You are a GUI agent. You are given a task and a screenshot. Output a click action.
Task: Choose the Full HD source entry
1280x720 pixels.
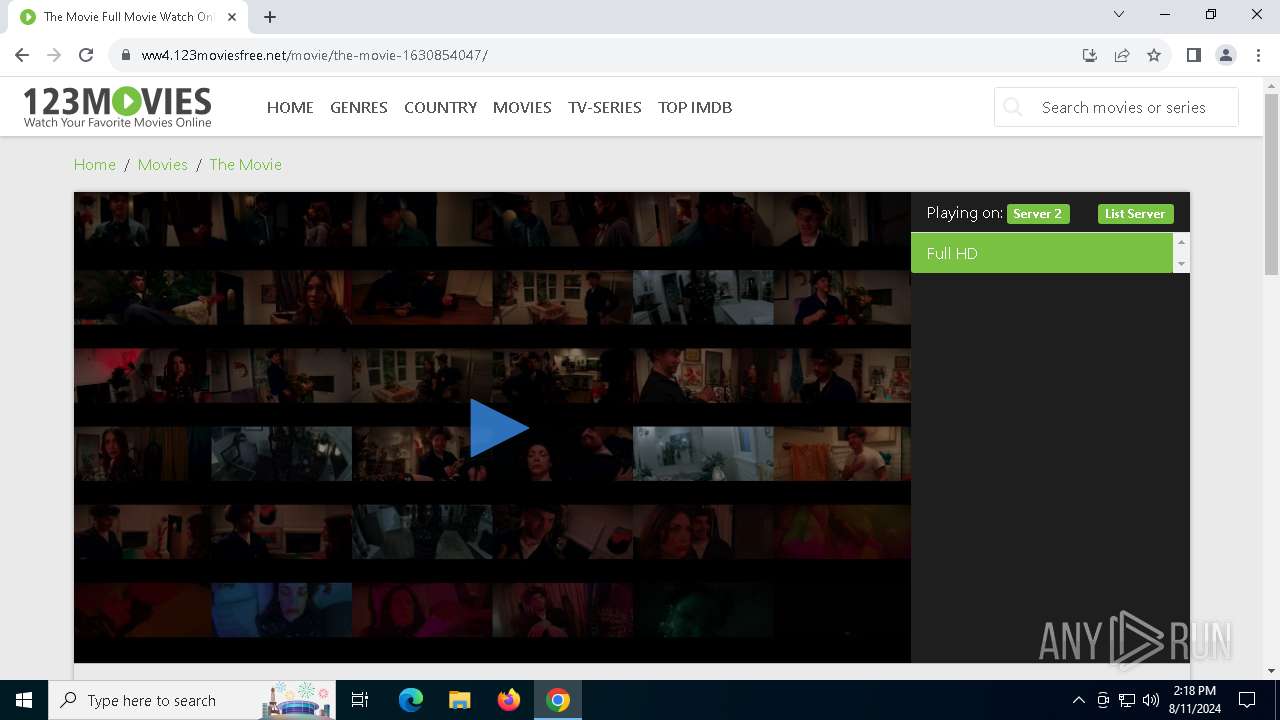[1041, 253]
